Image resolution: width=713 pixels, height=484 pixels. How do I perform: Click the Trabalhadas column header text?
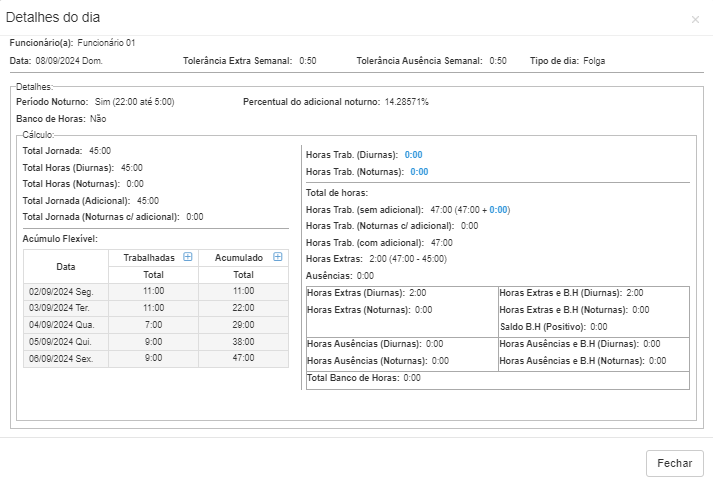click(148, 258)
